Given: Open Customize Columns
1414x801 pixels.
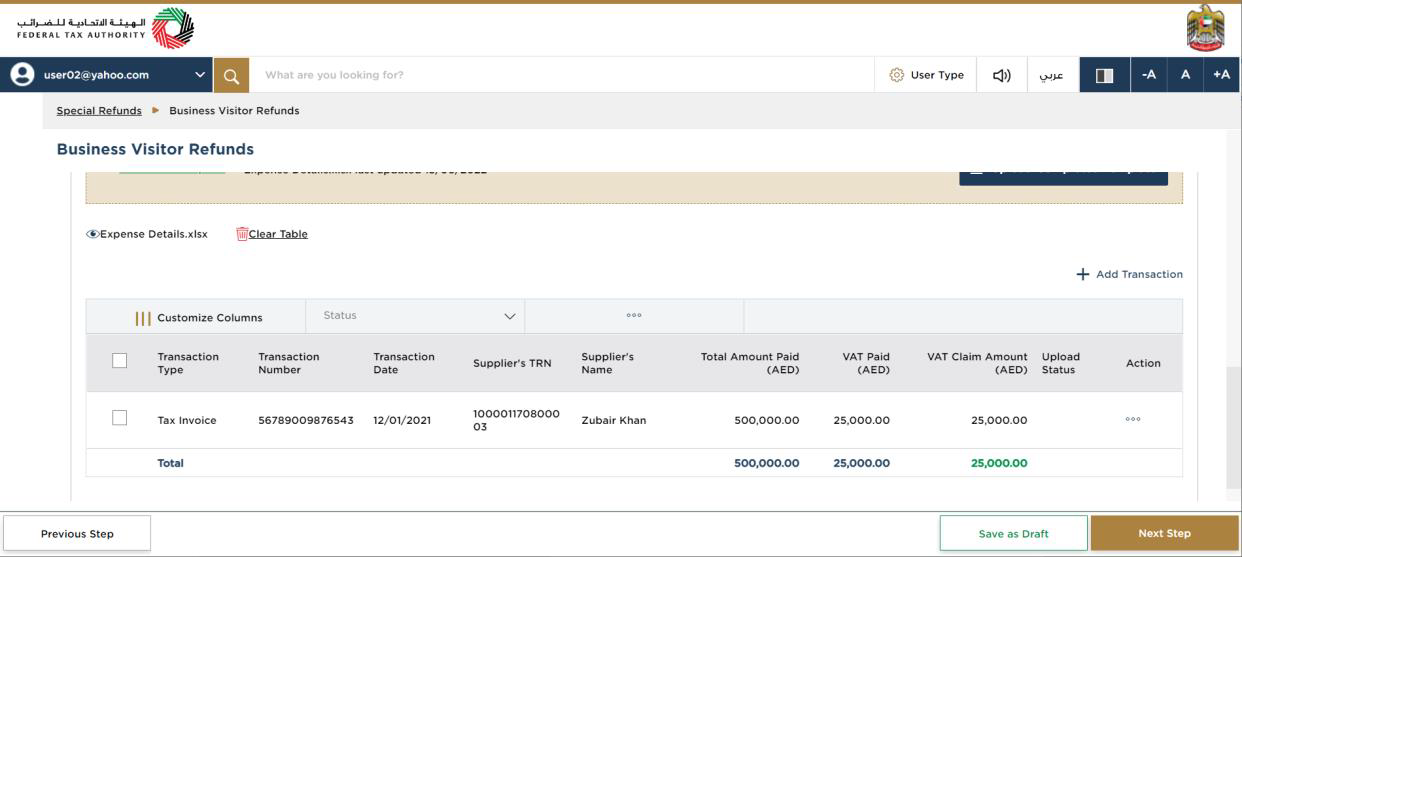Looking at the screenshot, I should [198, 318].
